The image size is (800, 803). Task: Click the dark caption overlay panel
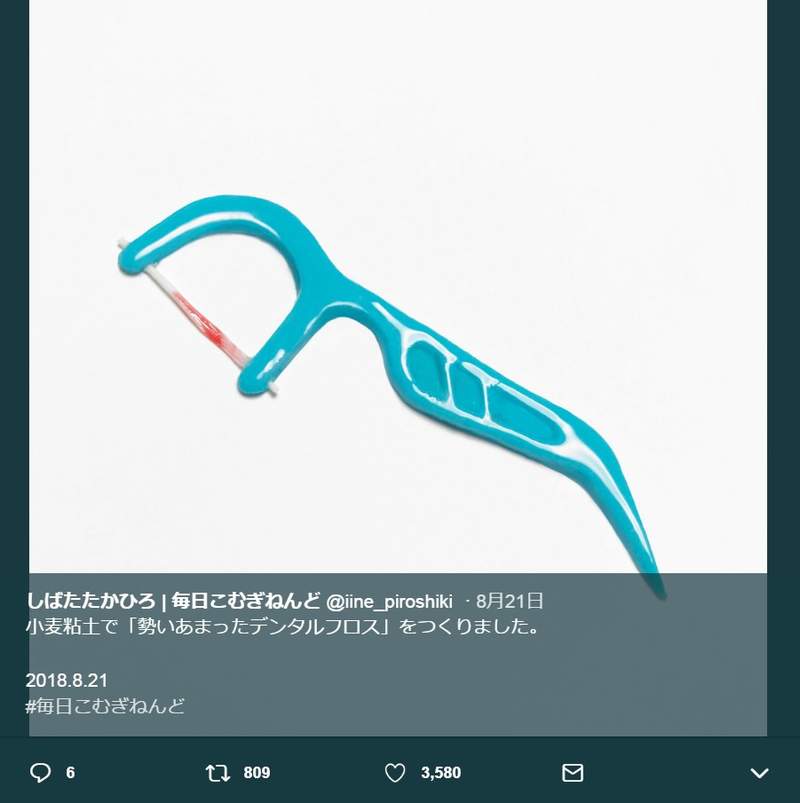click(397, 655)
